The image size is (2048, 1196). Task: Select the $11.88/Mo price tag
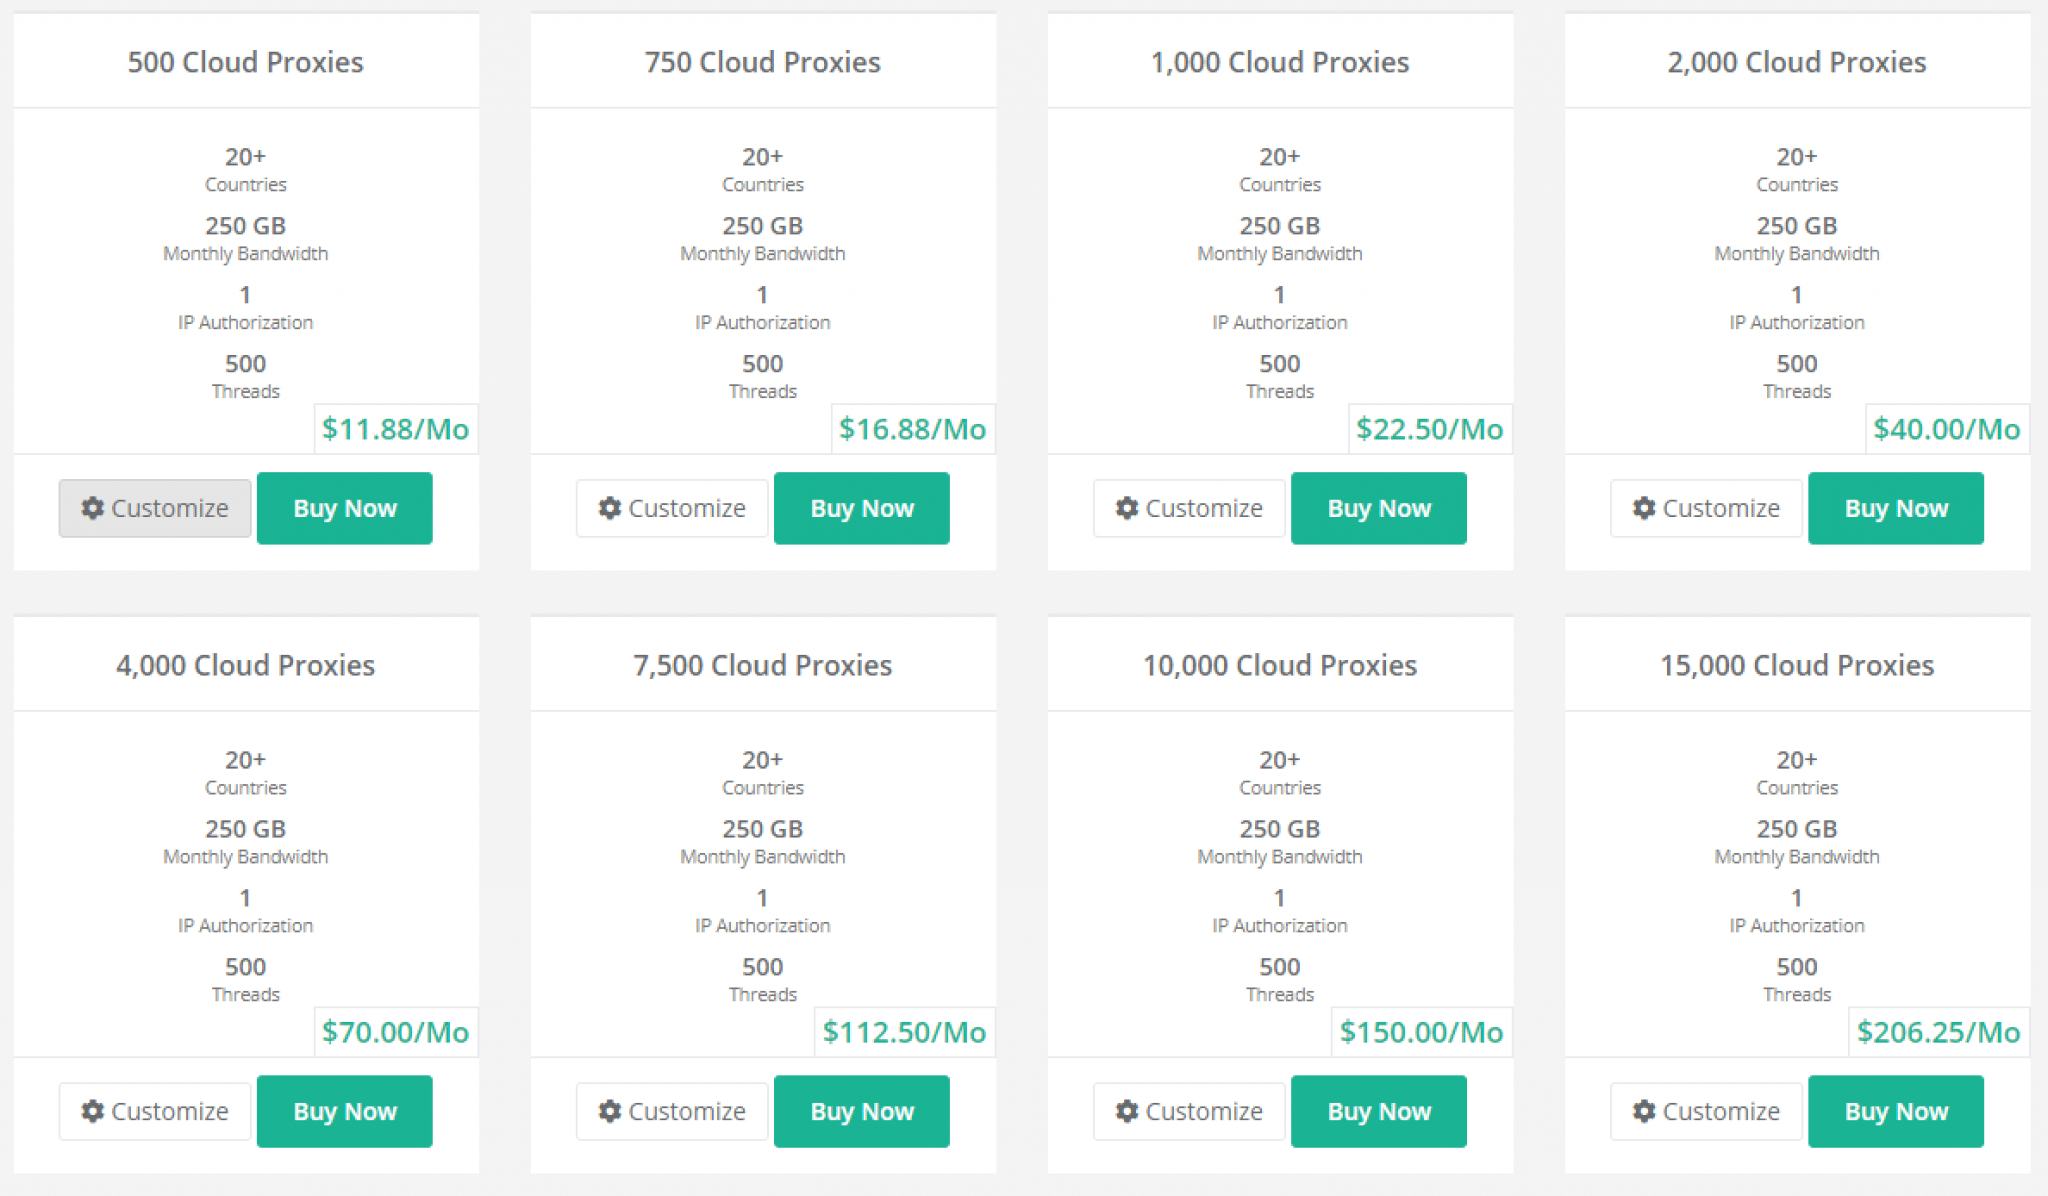click(396, 429)
